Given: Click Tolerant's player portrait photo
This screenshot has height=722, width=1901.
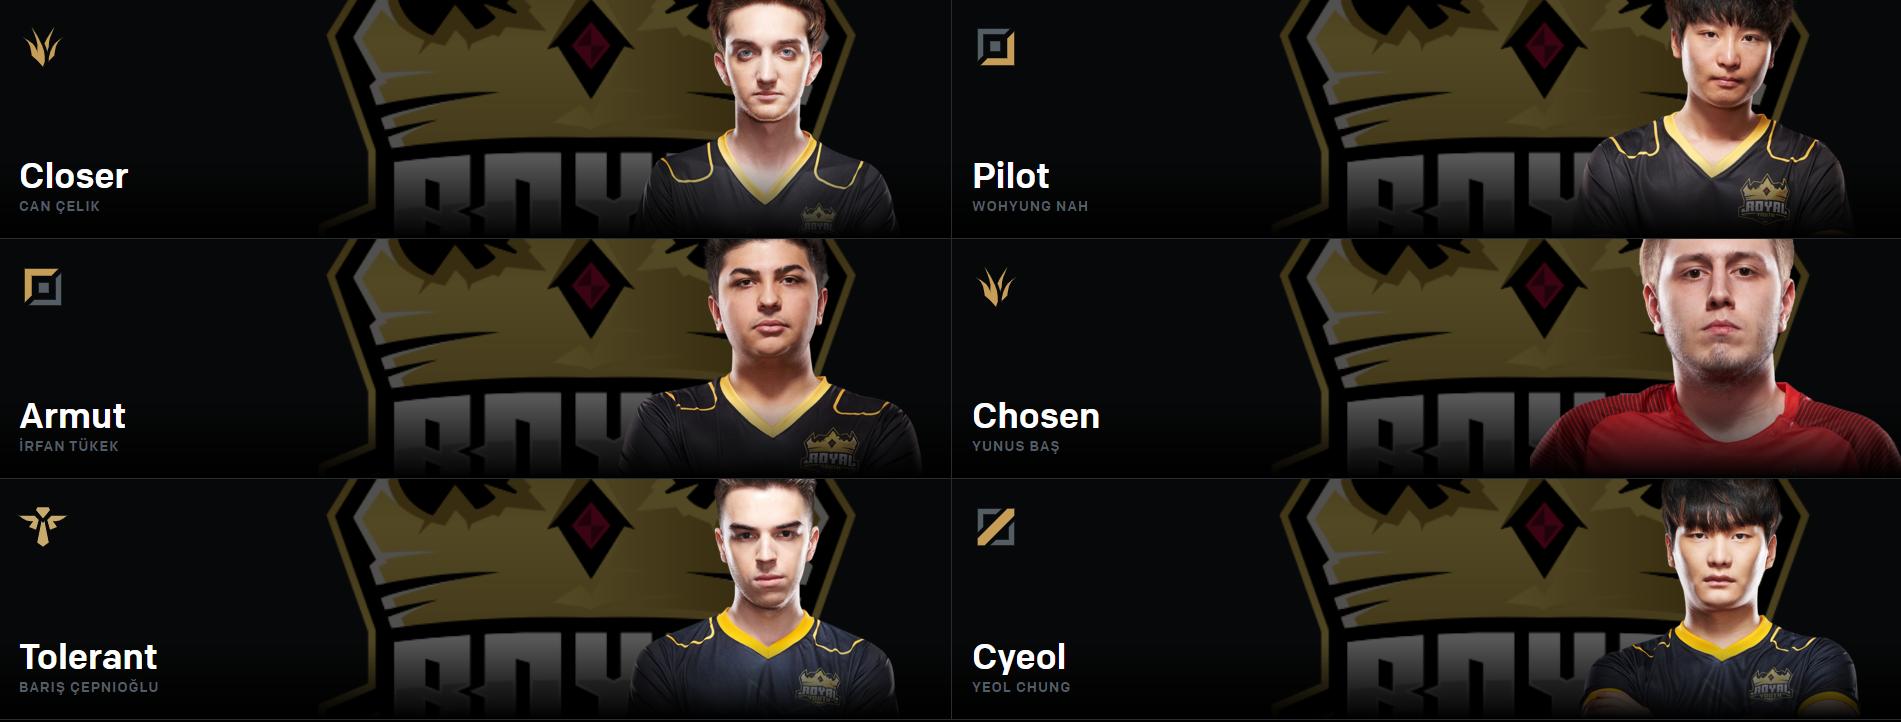Looking at the screenshot, I should point(768,599).
